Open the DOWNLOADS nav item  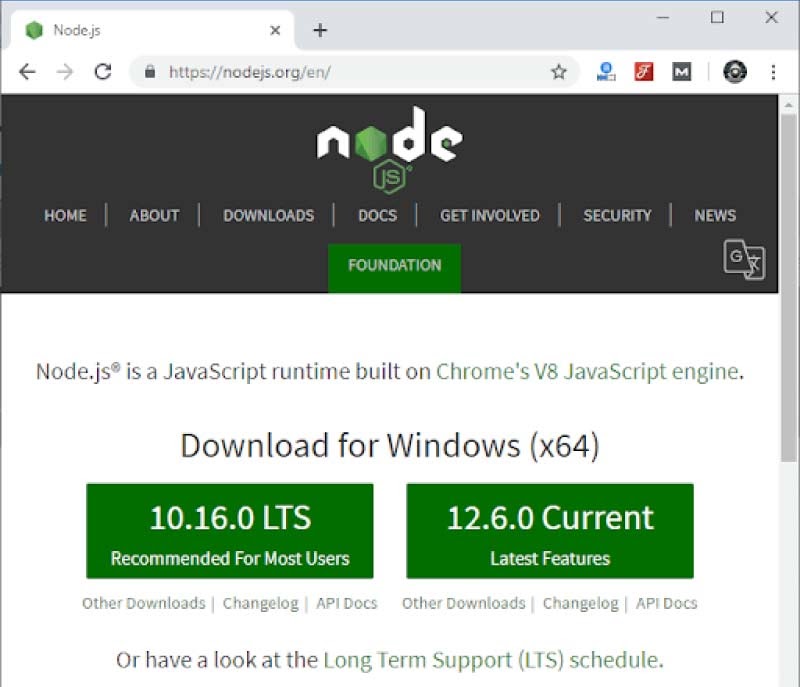tap(269, 216)
